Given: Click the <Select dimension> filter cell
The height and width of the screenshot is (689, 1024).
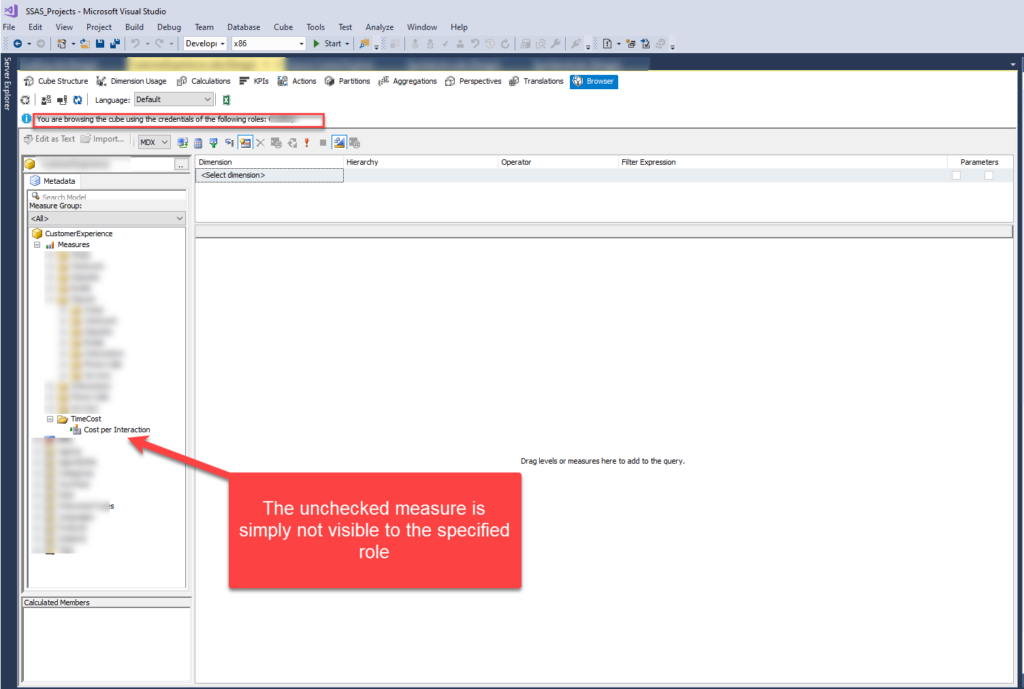Looking at the screenshot, I should [x=269, y=175].
